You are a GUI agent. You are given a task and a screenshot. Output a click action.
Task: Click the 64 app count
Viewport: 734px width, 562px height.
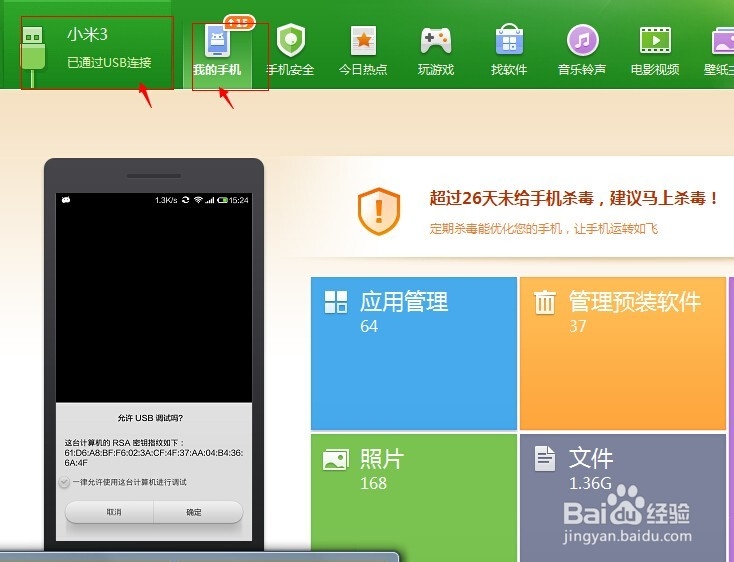[369, 326]
